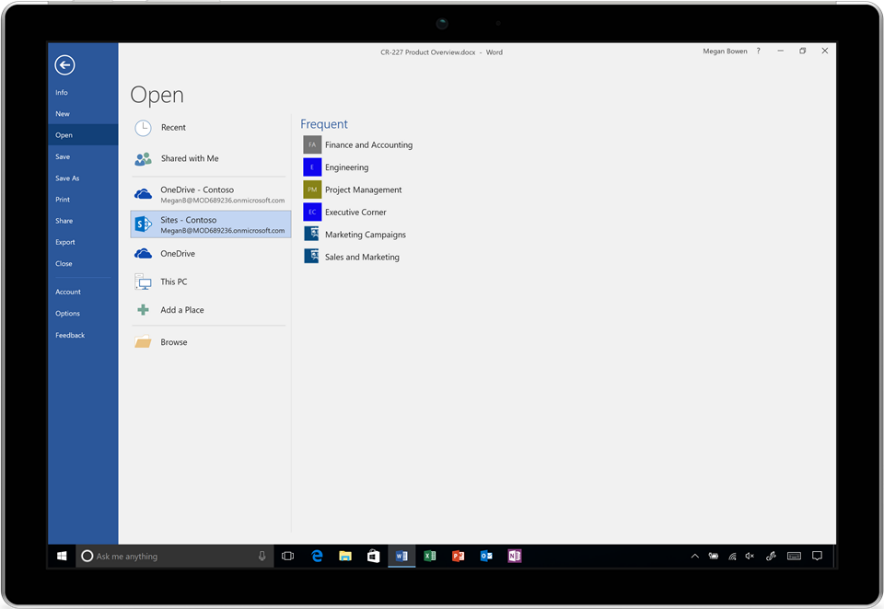Click the back arrow in Backstage view
The width and height of the screenshot is (884, 609).
65,65
